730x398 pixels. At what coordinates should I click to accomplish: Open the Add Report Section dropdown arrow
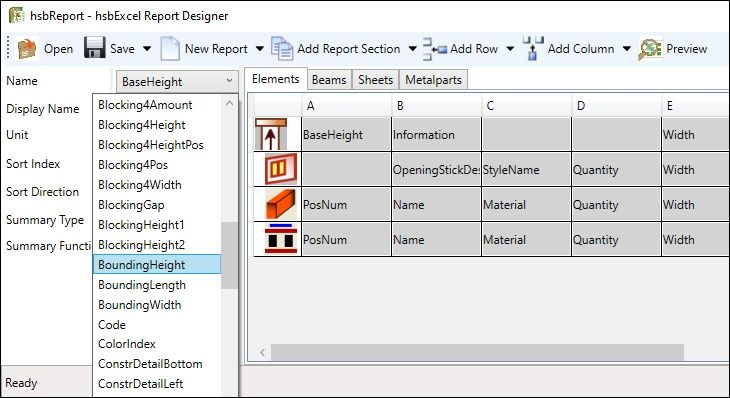coord(412,49)
